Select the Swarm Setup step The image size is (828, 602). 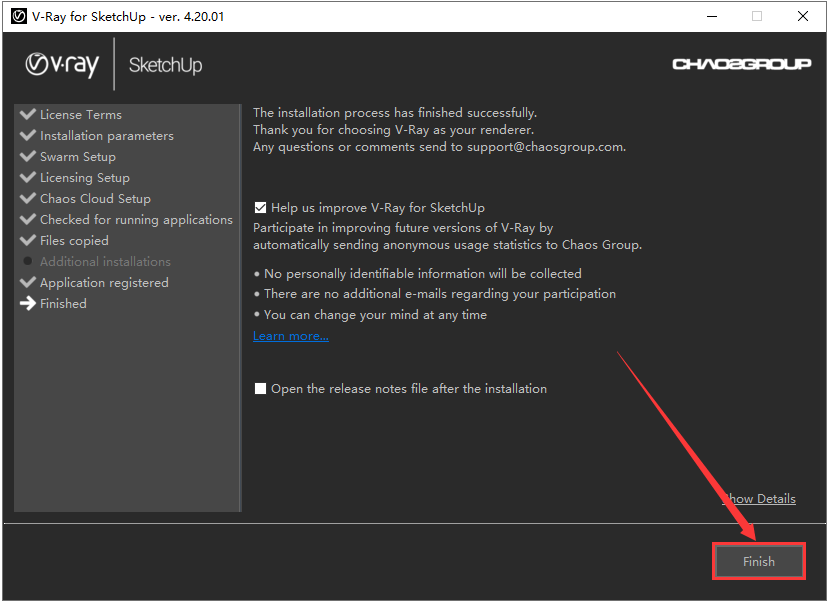pos(78,157)
